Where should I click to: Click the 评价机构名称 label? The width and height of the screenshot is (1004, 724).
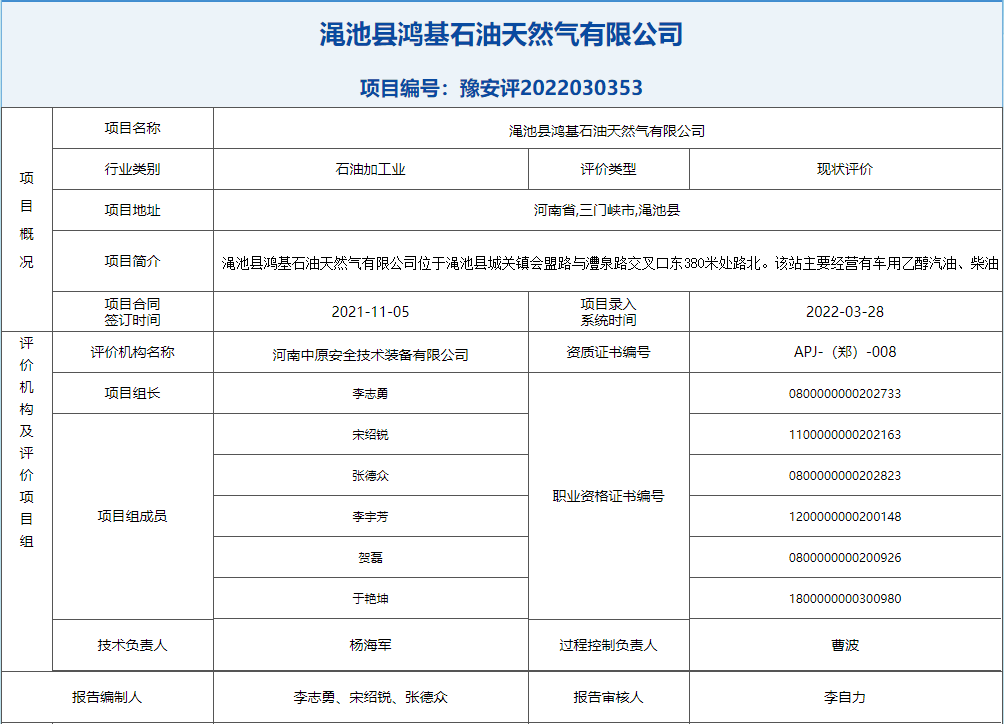point(133,352)
